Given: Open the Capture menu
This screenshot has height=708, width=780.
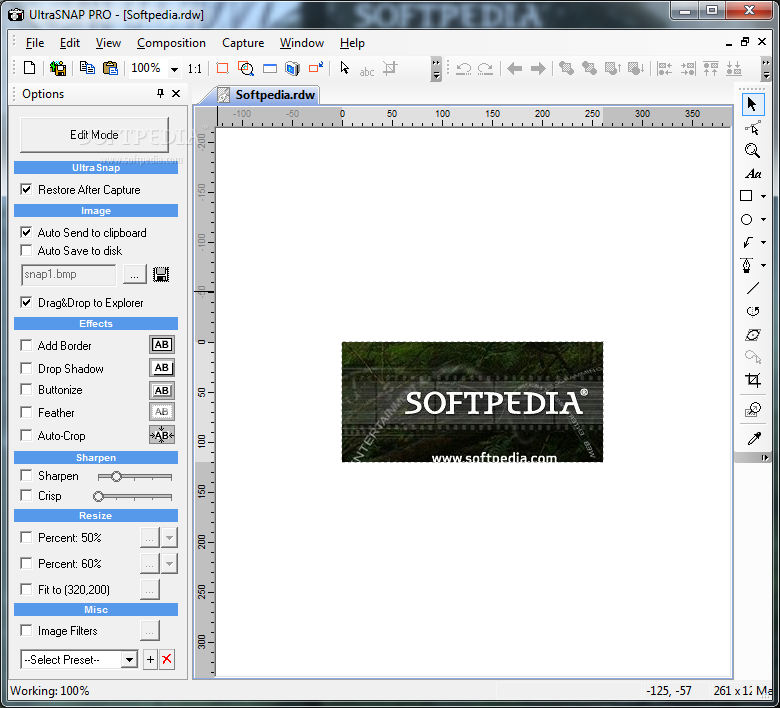Looking at the screenshot, I should (x=243, y=43).
